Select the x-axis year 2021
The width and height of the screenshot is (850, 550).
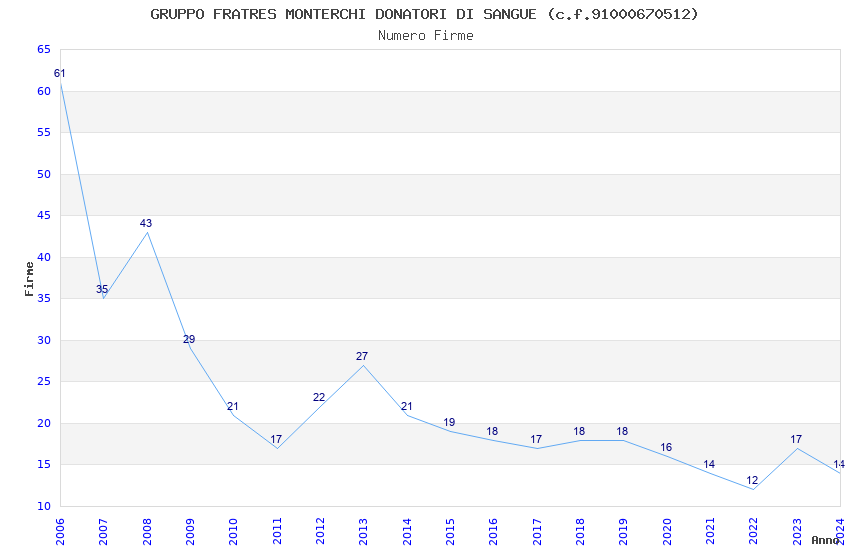tap(710, 532)
